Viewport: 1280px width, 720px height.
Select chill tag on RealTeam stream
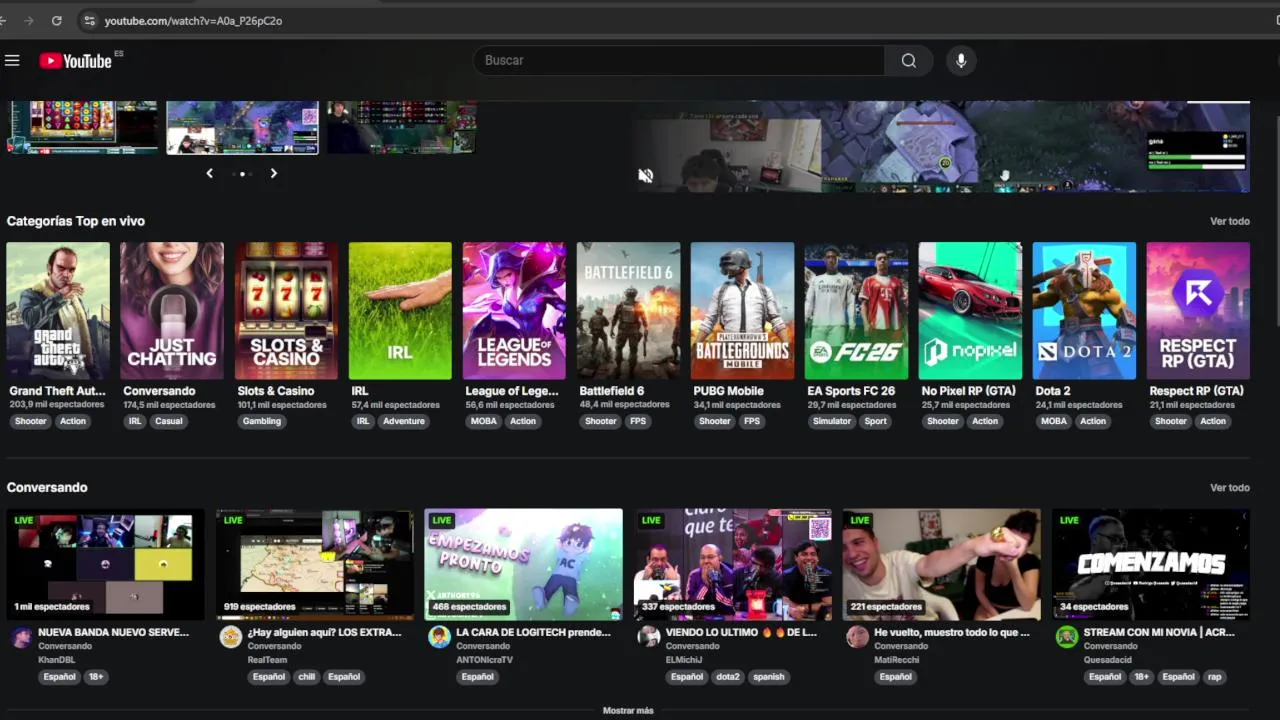(x=306, y=677)
